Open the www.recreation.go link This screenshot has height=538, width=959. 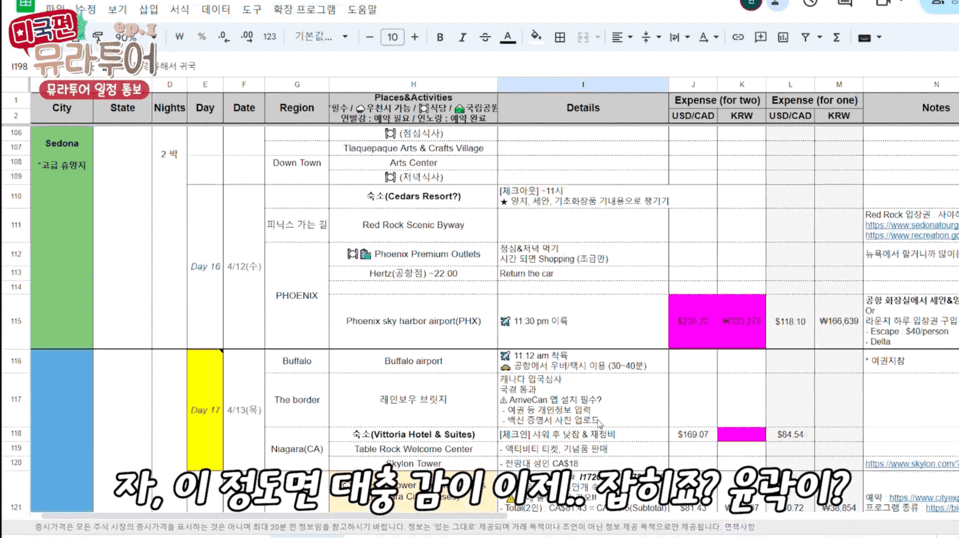point(912,235)
